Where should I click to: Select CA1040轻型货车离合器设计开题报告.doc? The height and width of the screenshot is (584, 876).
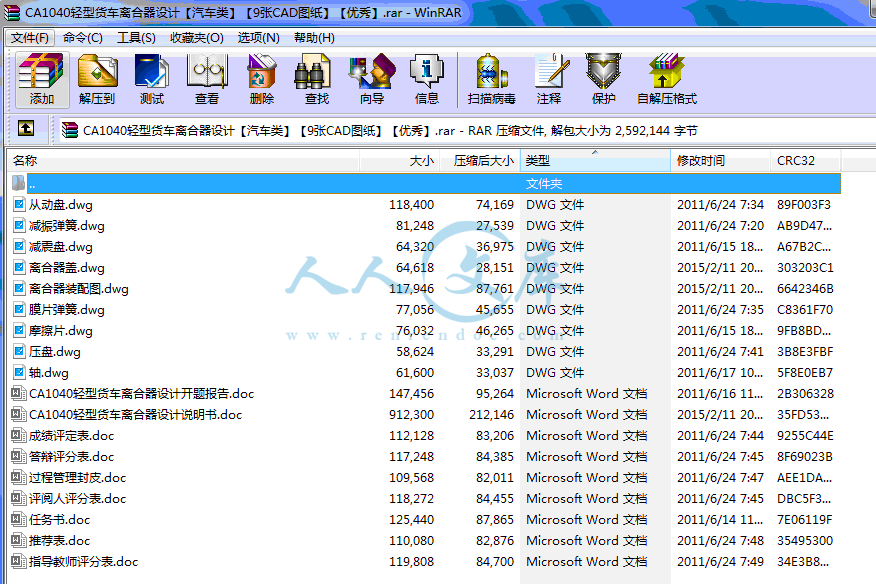(142, 393)
